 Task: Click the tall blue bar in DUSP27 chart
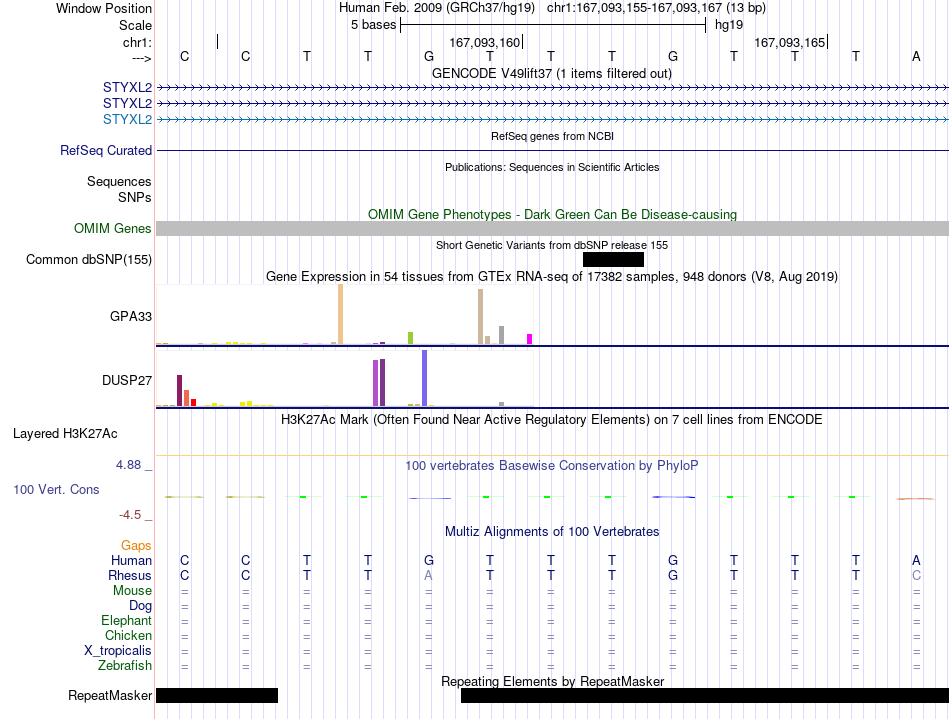(425, 378)
